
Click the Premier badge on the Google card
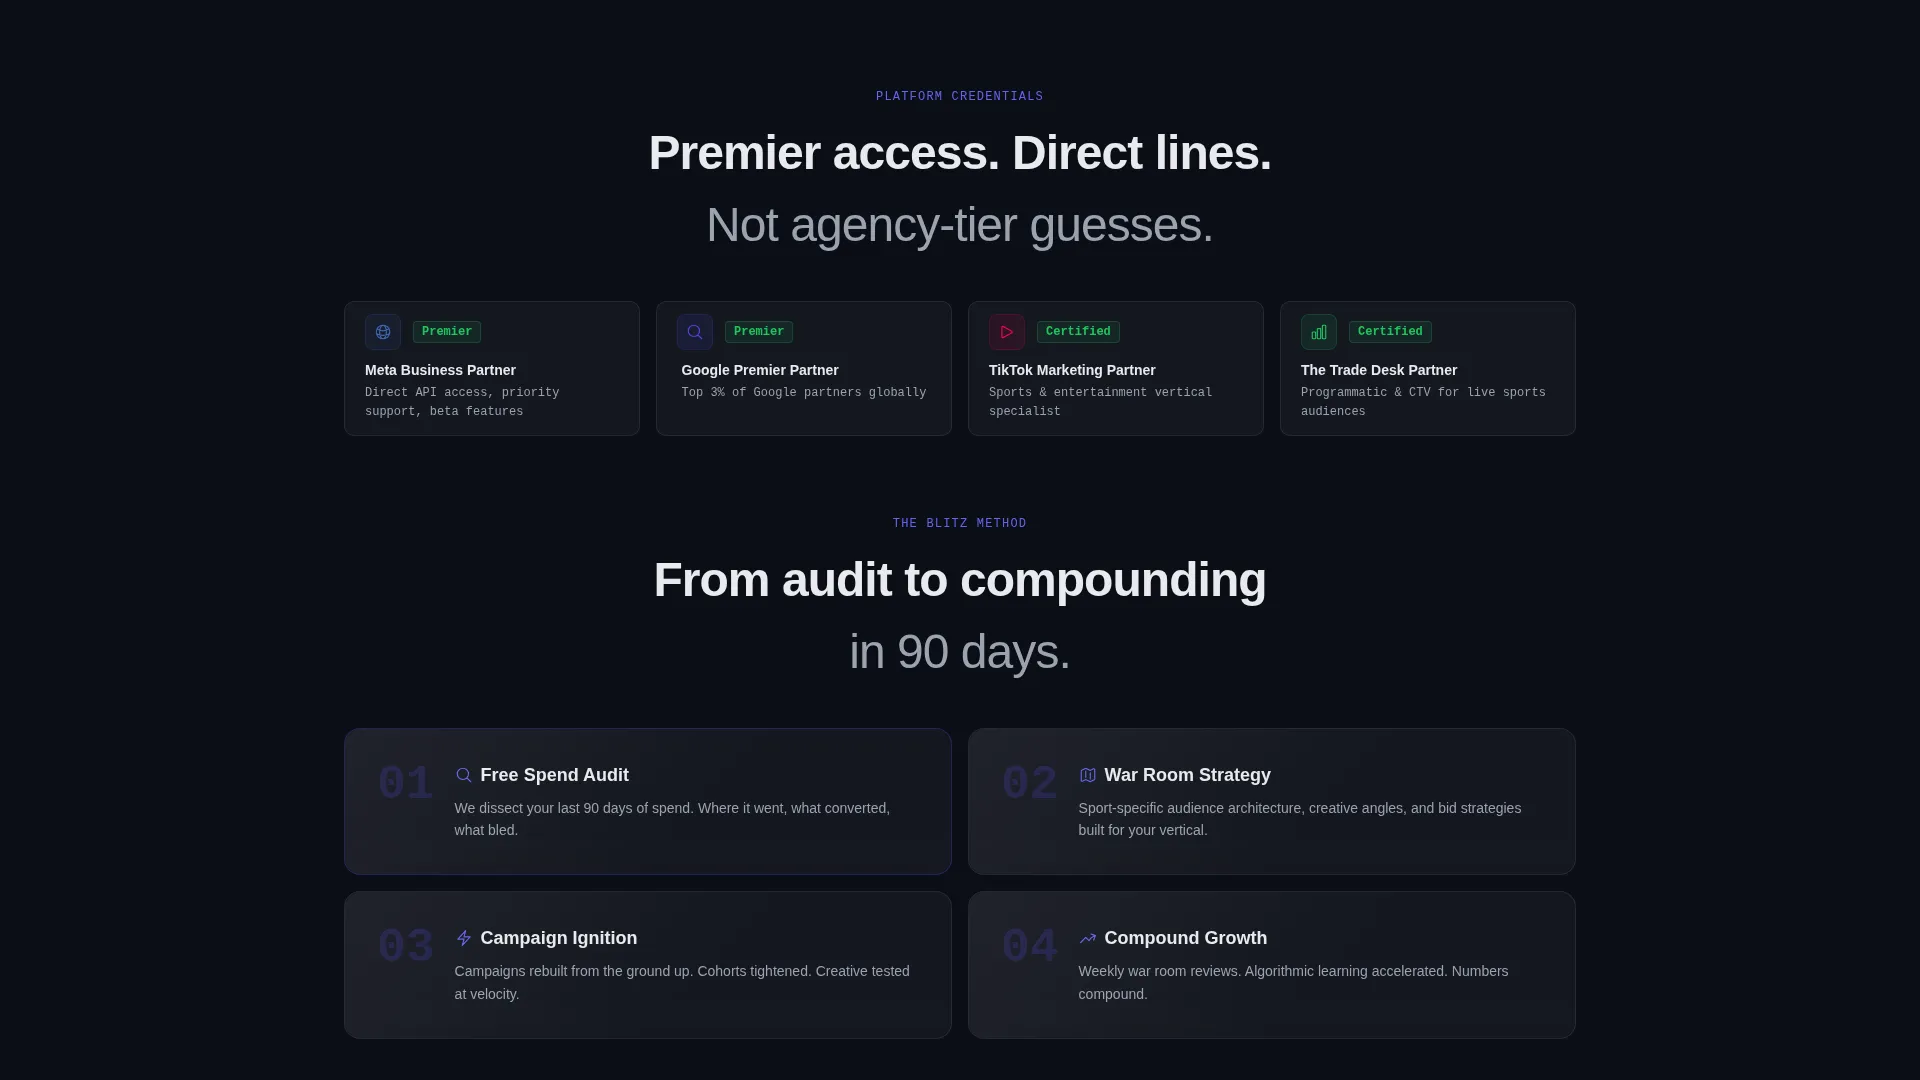(x=759, y=332)
